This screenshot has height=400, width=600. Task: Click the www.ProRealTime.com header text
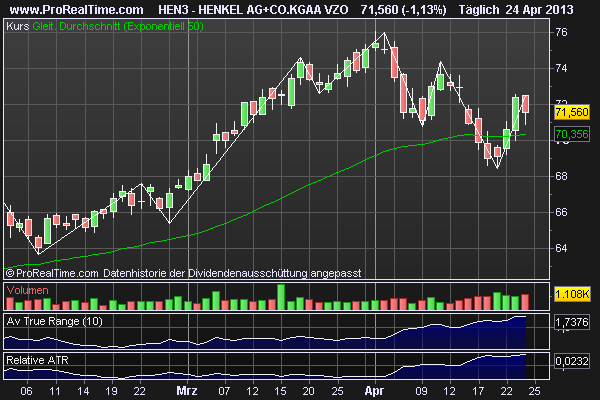tap(76, 10)
